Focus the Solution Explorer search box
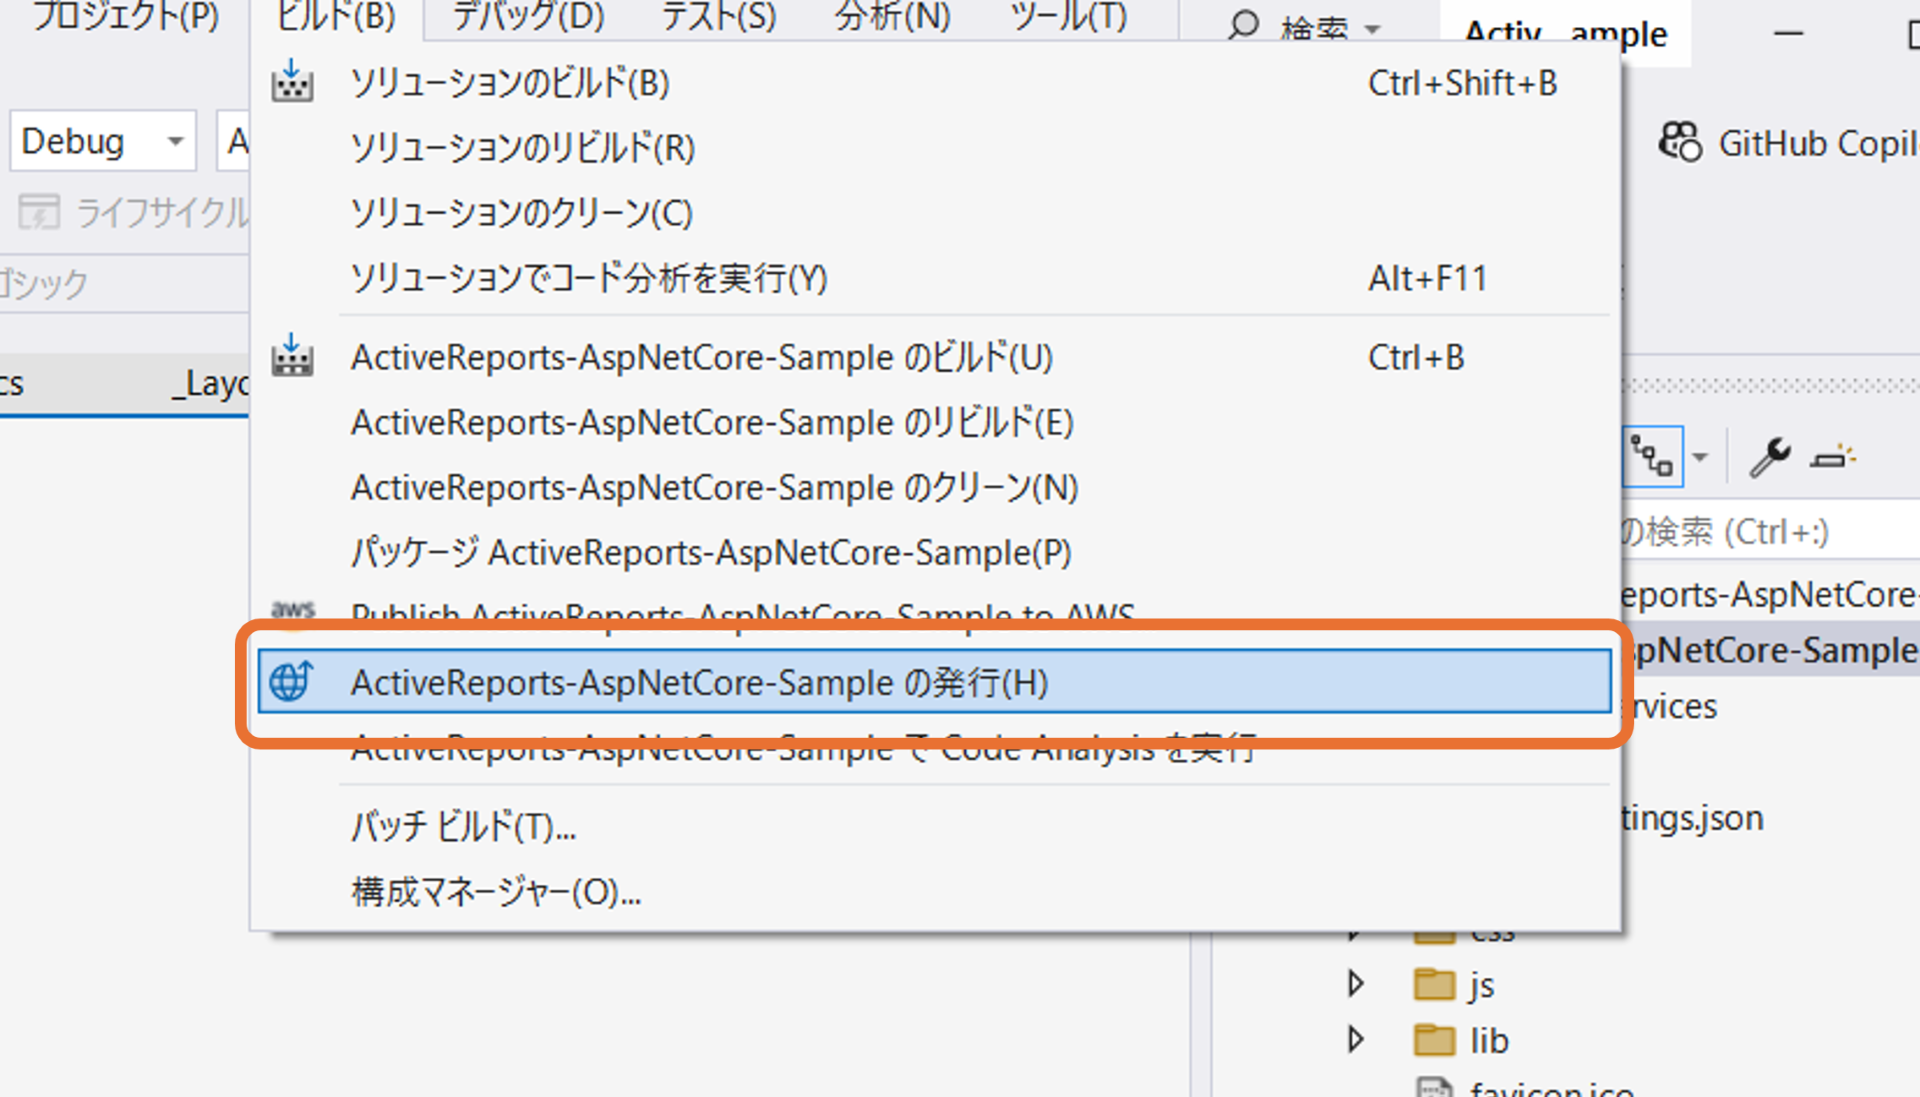Viewport: 1920px width, 1097px height. [x=1770, y=532]
